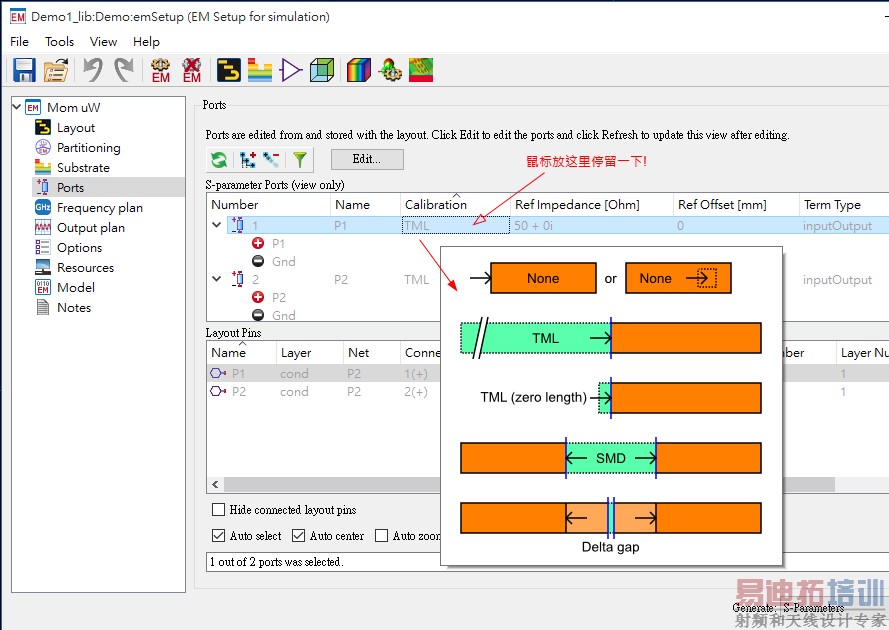Select Substrate in the setup tree
Image resolution: width=889 pixels, height=630 pixels.
coord(83,167)
